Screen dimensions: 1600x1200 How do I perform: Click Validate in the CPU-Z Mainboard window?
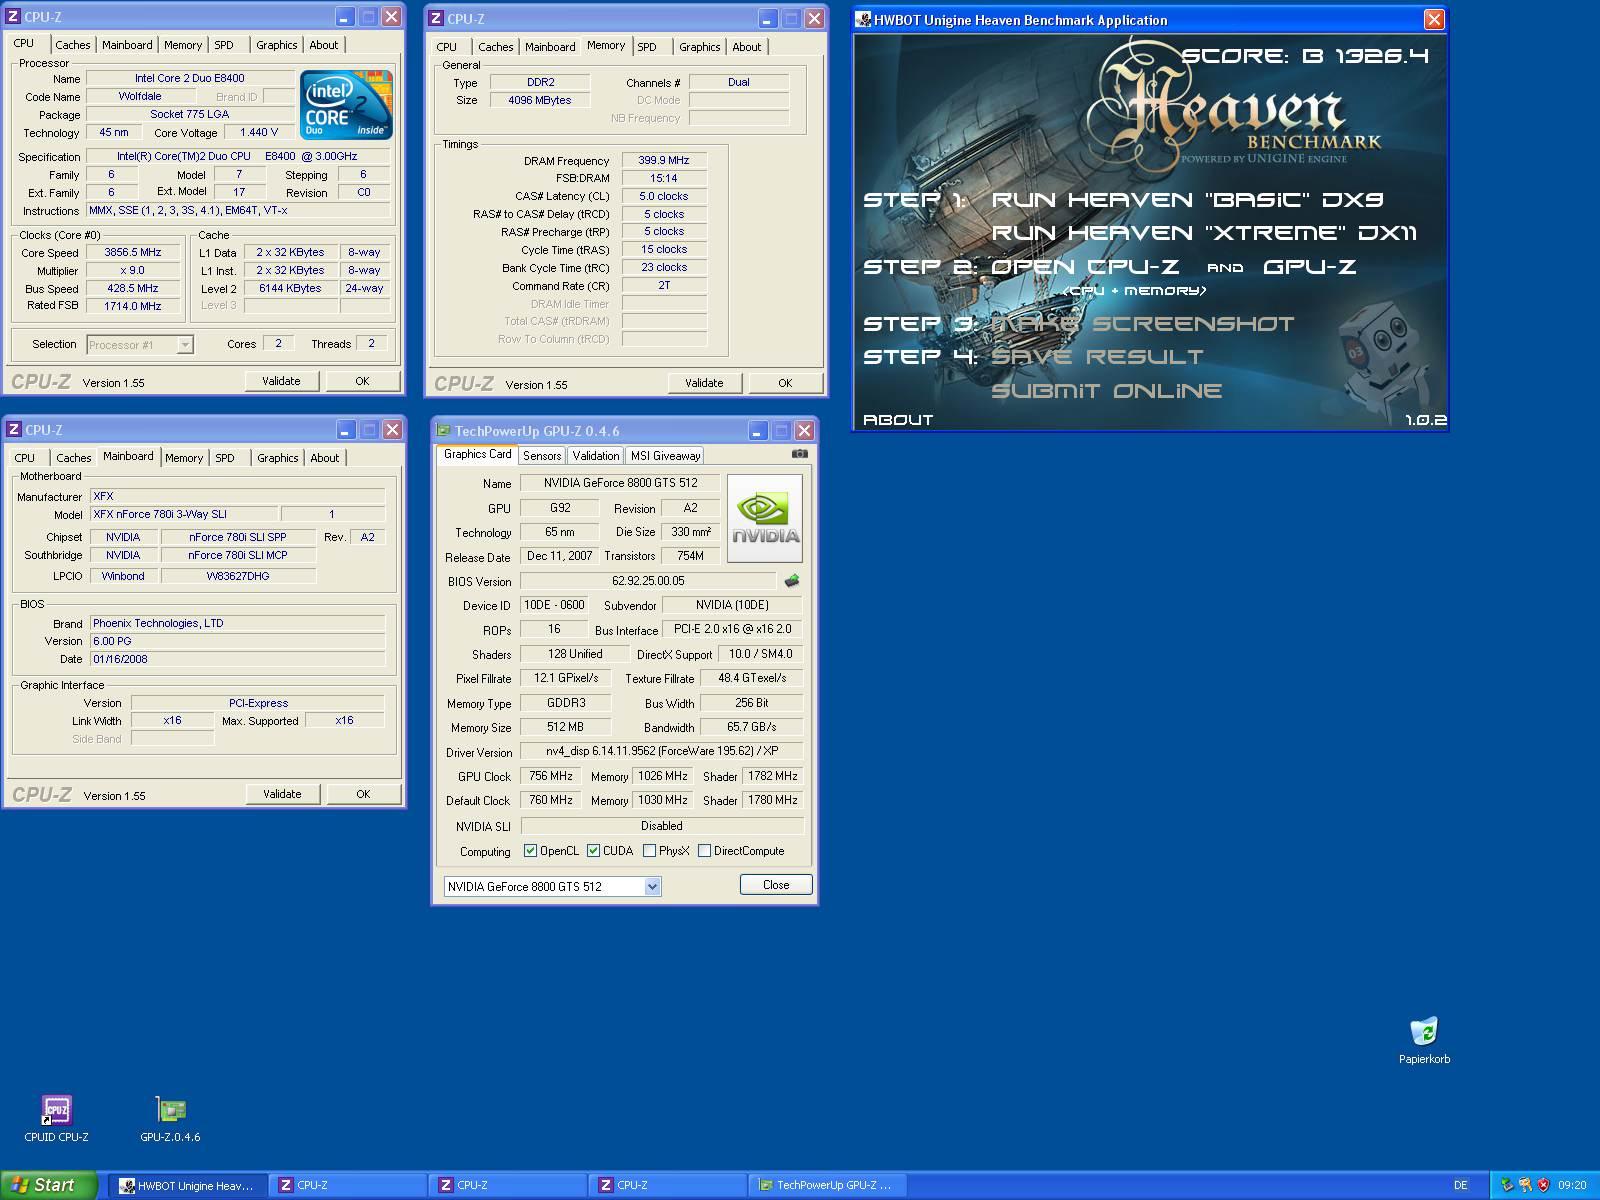click(282, 794)
